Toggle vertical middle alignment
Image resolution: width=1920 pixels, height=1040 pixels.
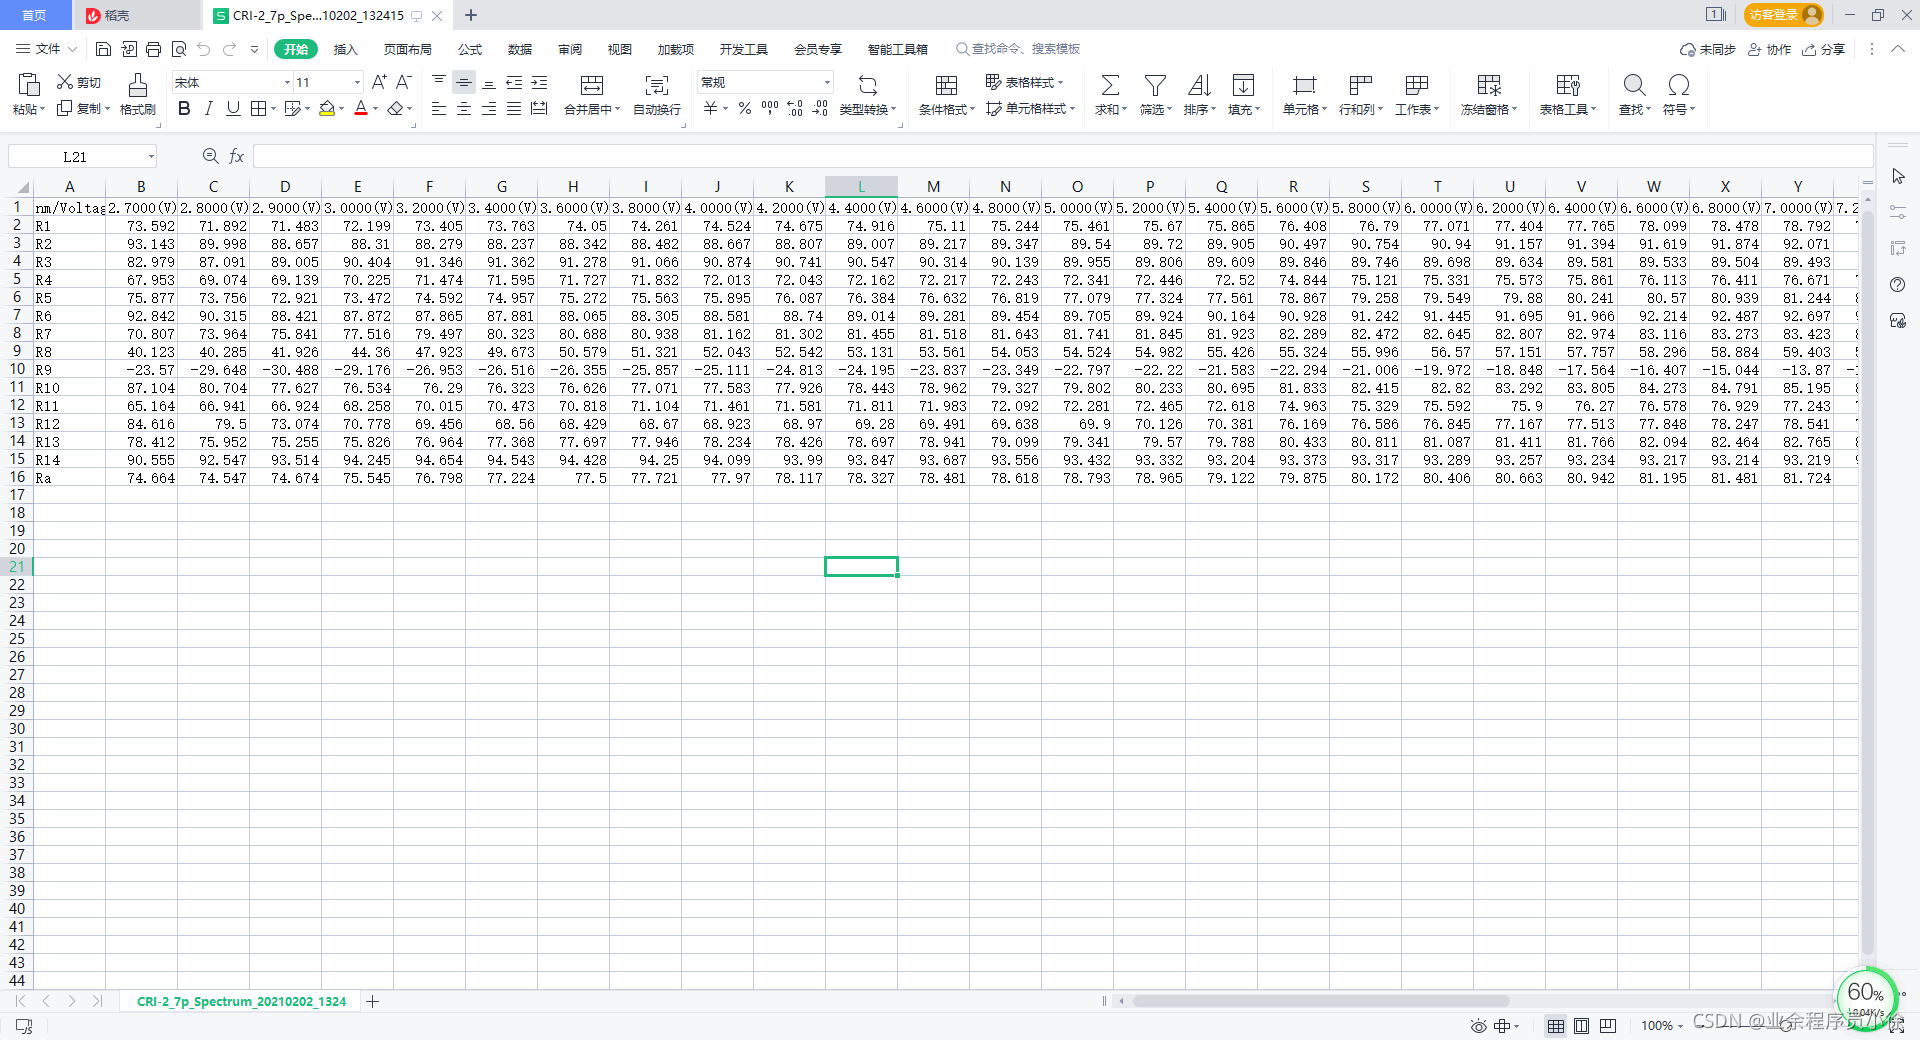(x=464, y=82)
